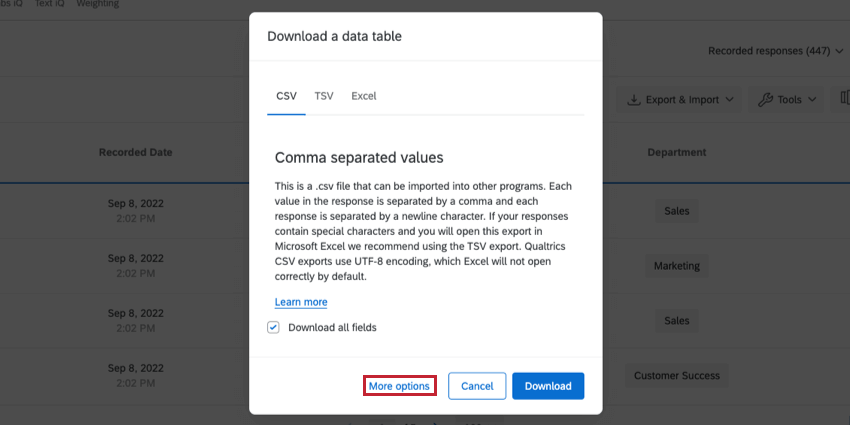Open the Text iQ tab
850x425 pixels.
click(x=50, y=4)
